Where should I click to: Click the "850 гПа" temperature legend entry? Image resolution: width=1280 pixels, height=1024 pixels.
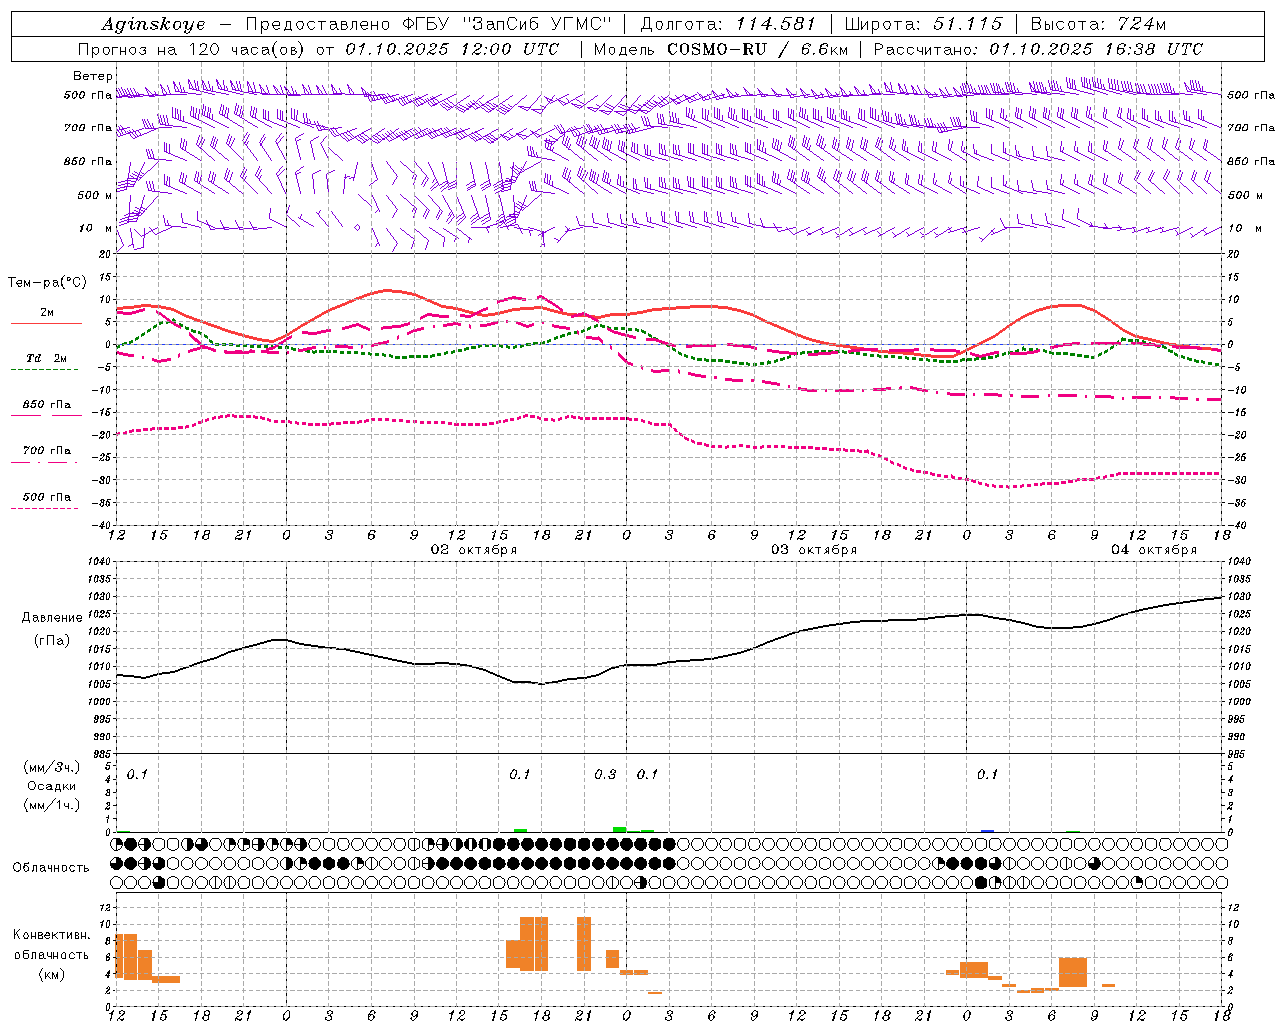[x=46, y=405]
